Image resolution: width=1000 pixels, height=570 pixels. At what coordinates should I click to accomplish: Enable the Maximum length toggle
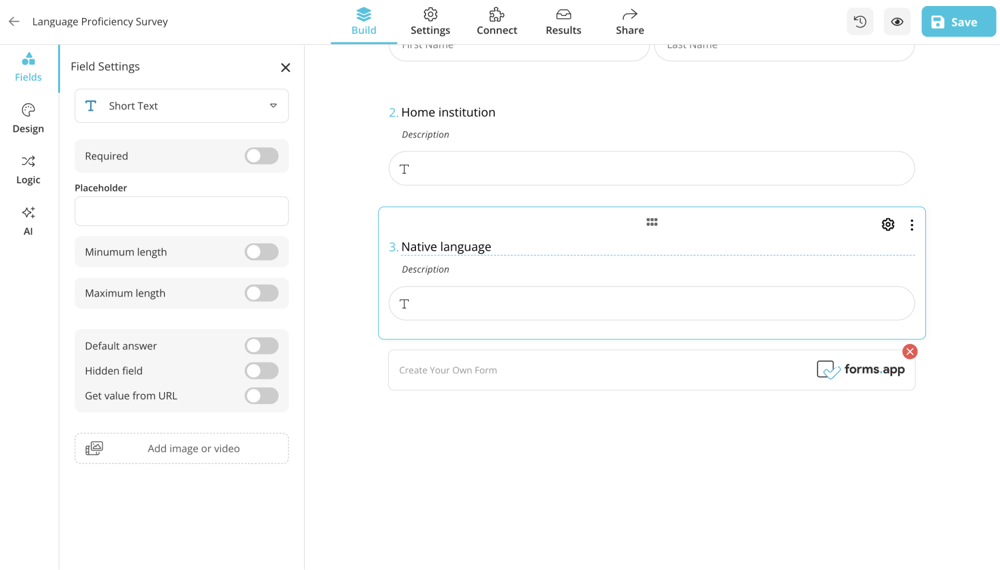click(261, 293)
